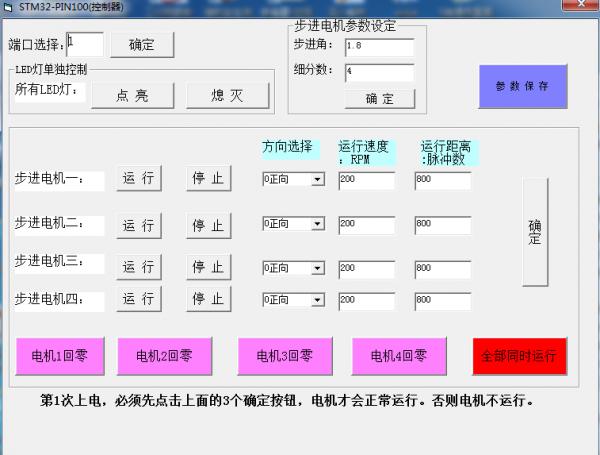This screenshot has width=600, height=455.
Task: Open direction dropdown for 步进电机一
Action: pyautogui.click(x=318, y=180)
